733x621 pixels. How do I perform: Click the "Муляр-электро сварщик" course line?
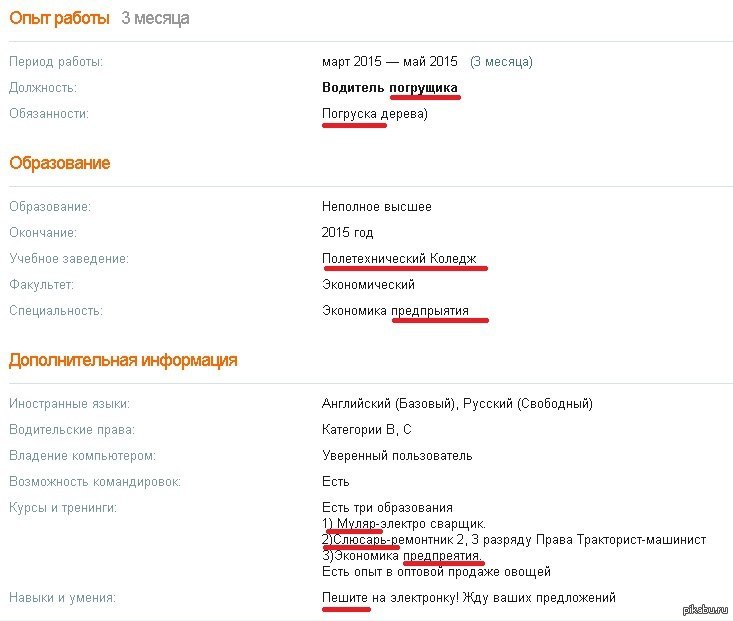404,523
